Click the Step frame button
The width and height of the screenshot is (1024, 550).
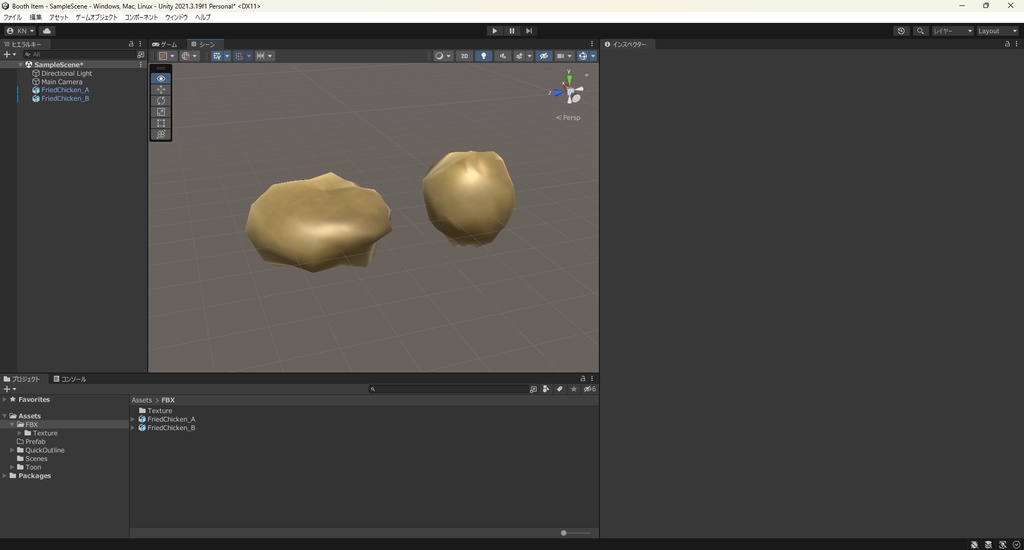coord(528,31)
